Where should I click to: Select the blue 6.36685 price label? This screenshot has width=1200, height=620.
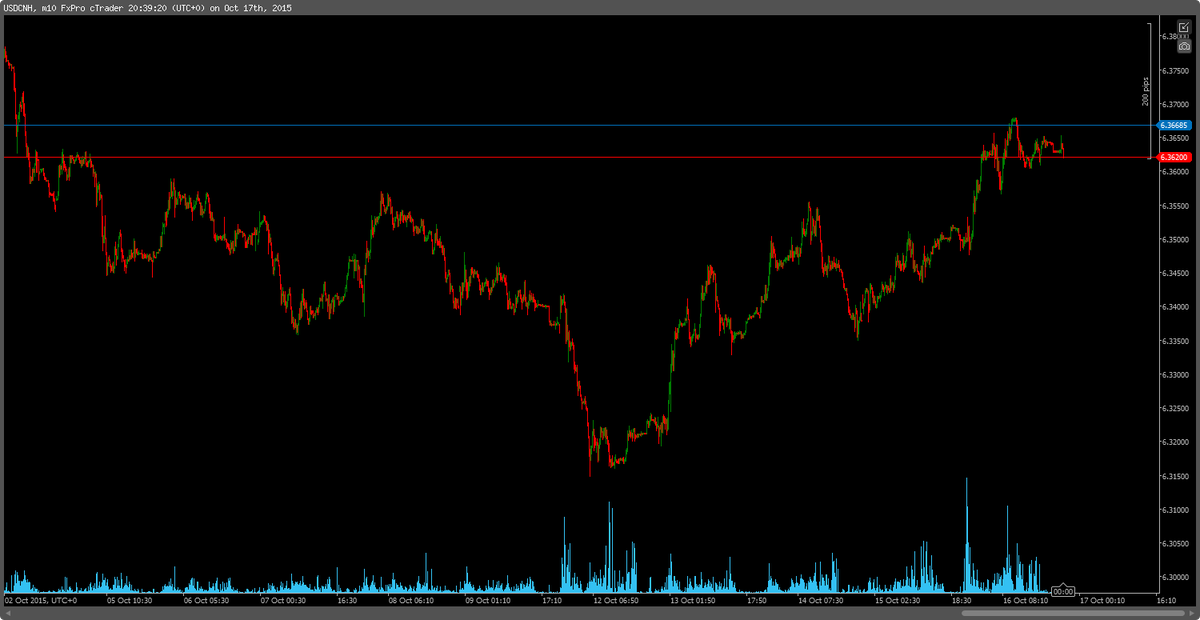(1173, 126)
